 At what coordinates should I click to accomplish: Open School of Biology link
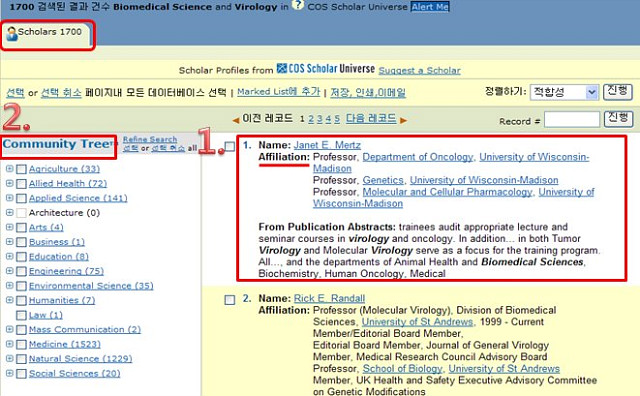click(402, 368)
